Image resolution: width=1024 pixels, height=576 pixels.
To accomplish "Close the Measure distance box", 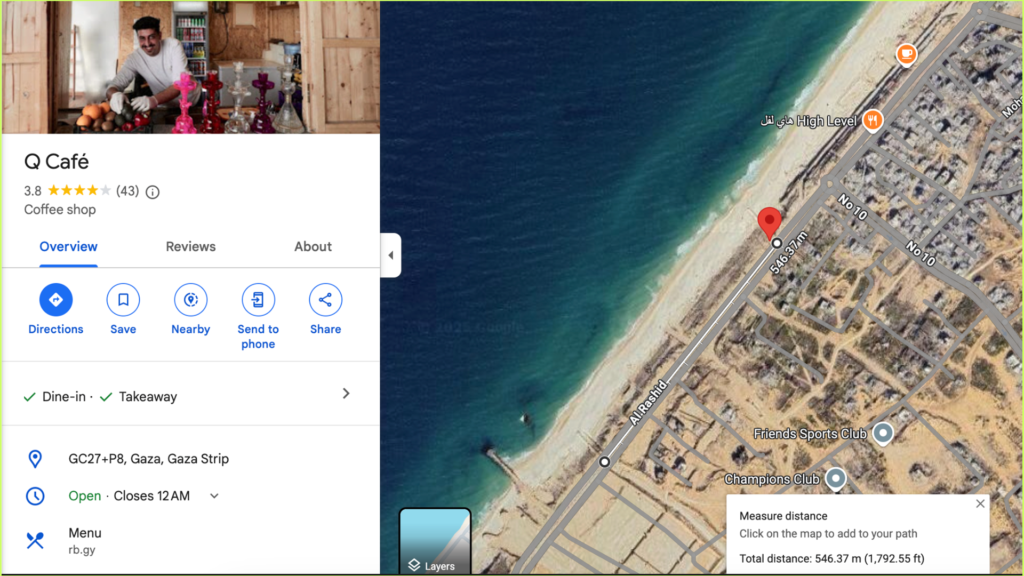I will 980,504.
